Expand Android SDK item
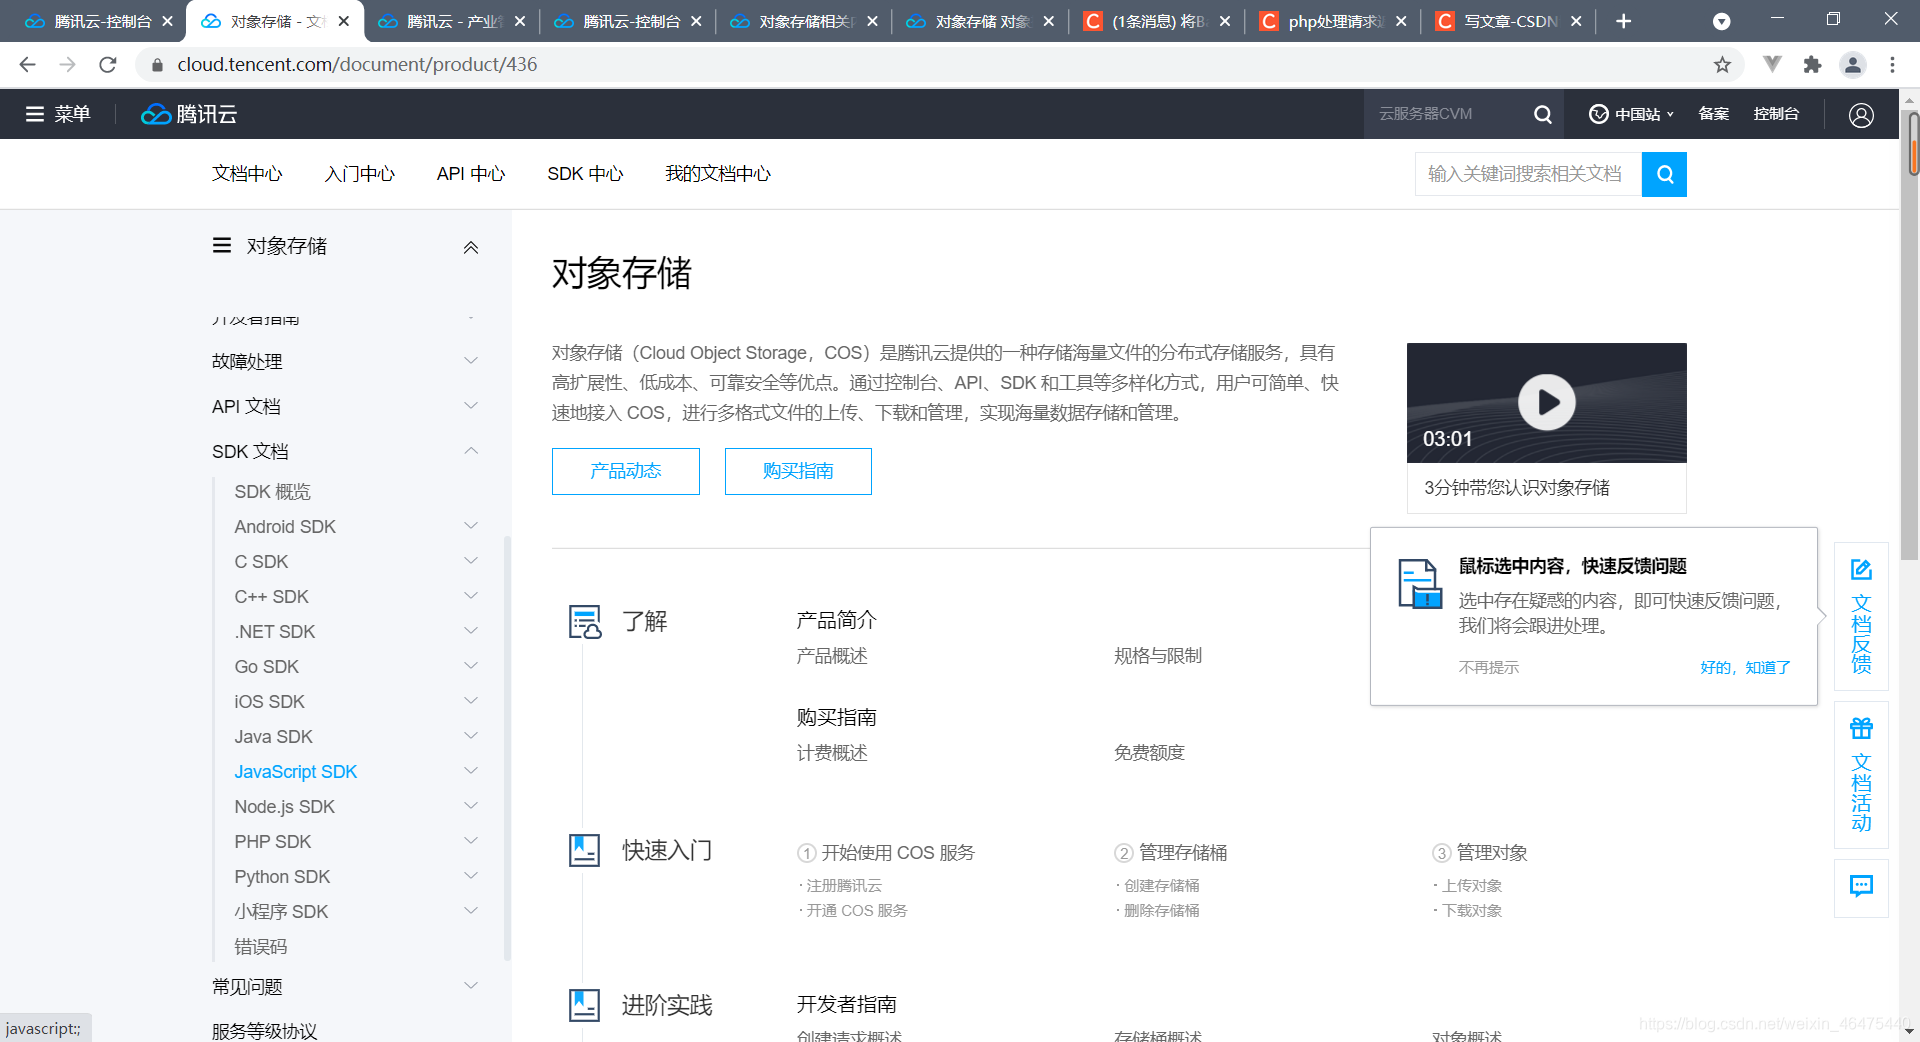This screenshot has height=1042, width=1920. [x=471, y=526]
